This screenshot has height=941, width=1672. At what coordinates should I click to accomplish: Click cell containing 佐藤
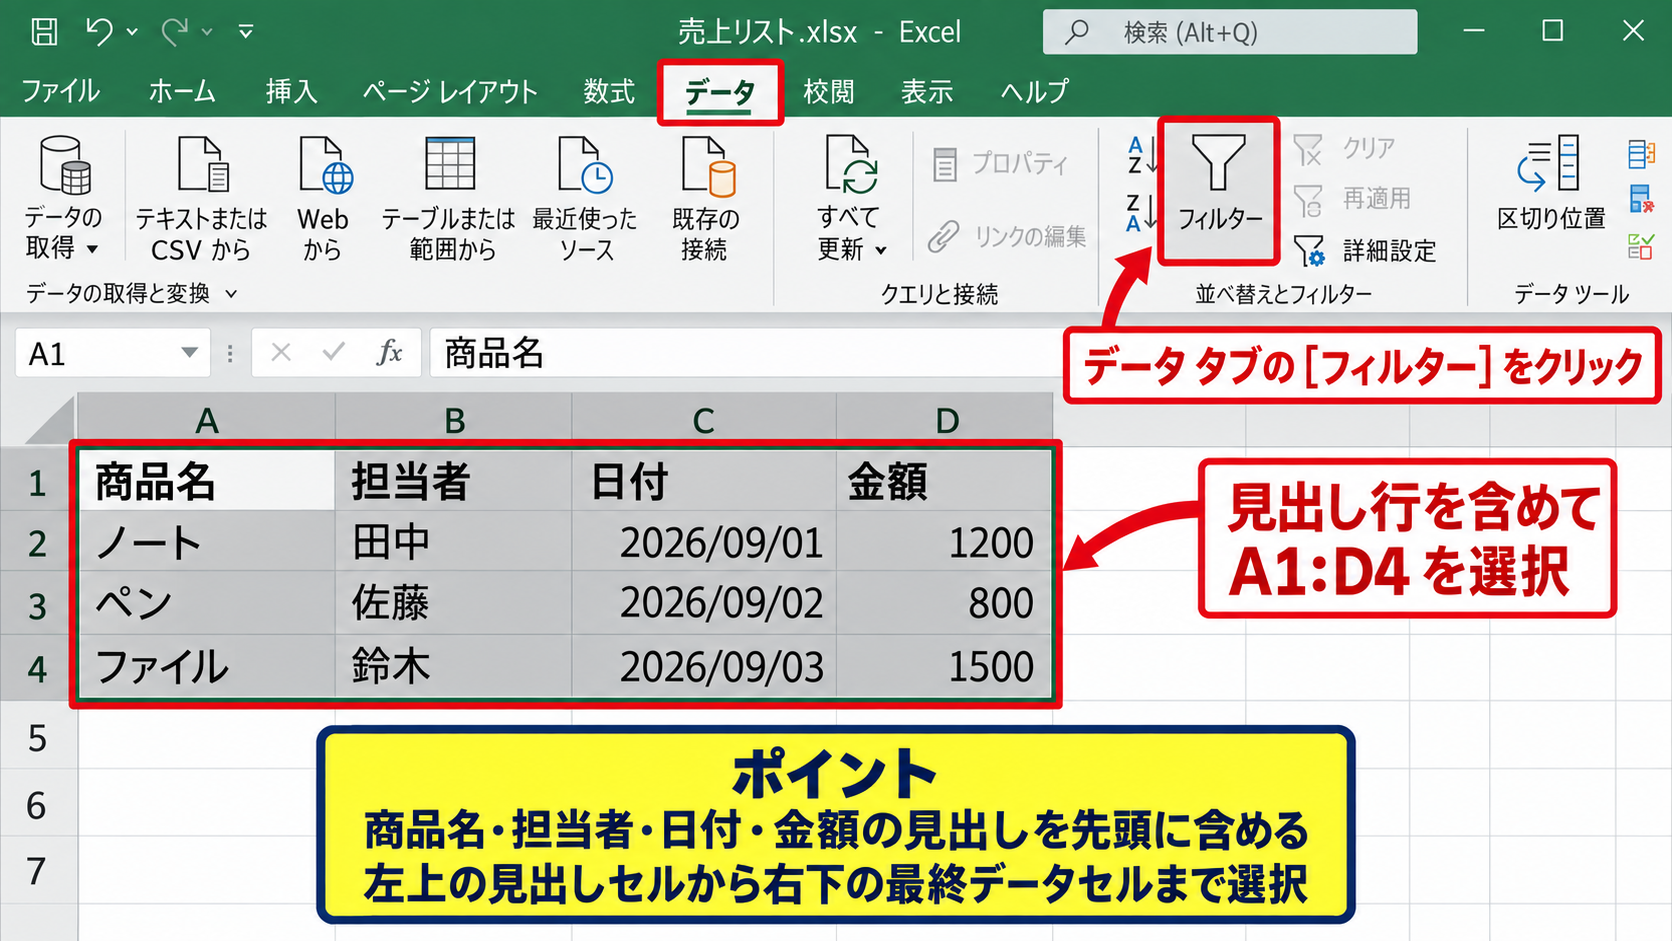click(453, 603)
